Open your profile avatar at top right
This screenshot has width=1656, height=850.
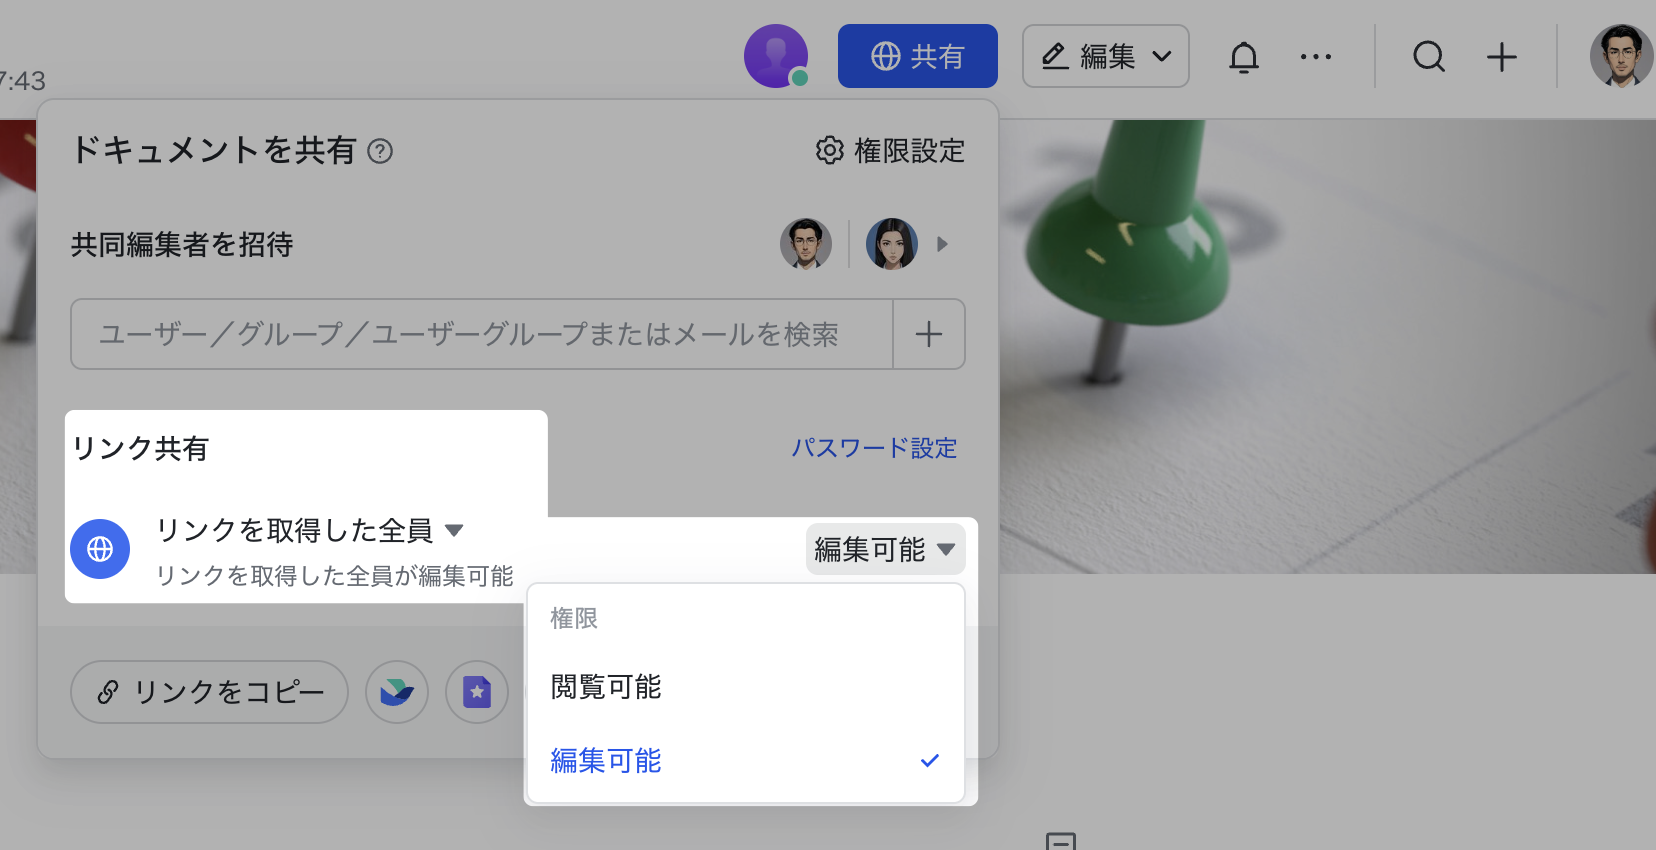1620,56
